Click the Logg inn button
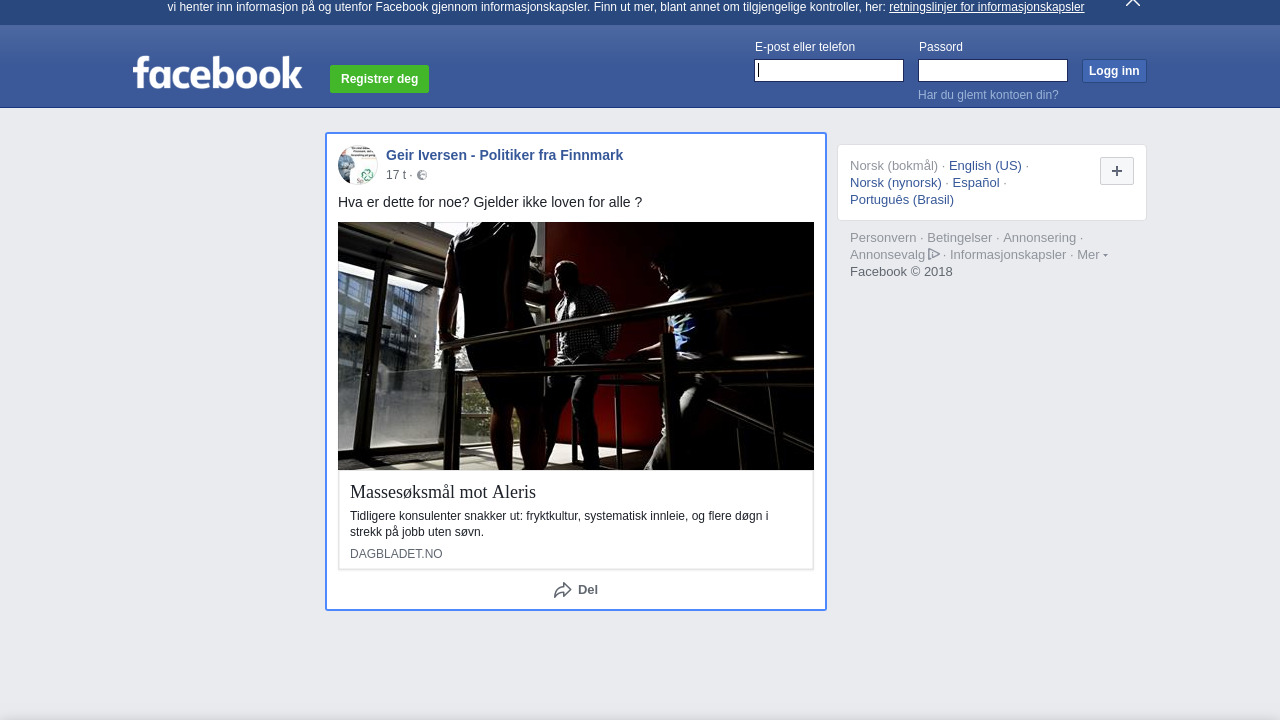The width and height of the screenshot is (1280, 720). pos(1114,71)
